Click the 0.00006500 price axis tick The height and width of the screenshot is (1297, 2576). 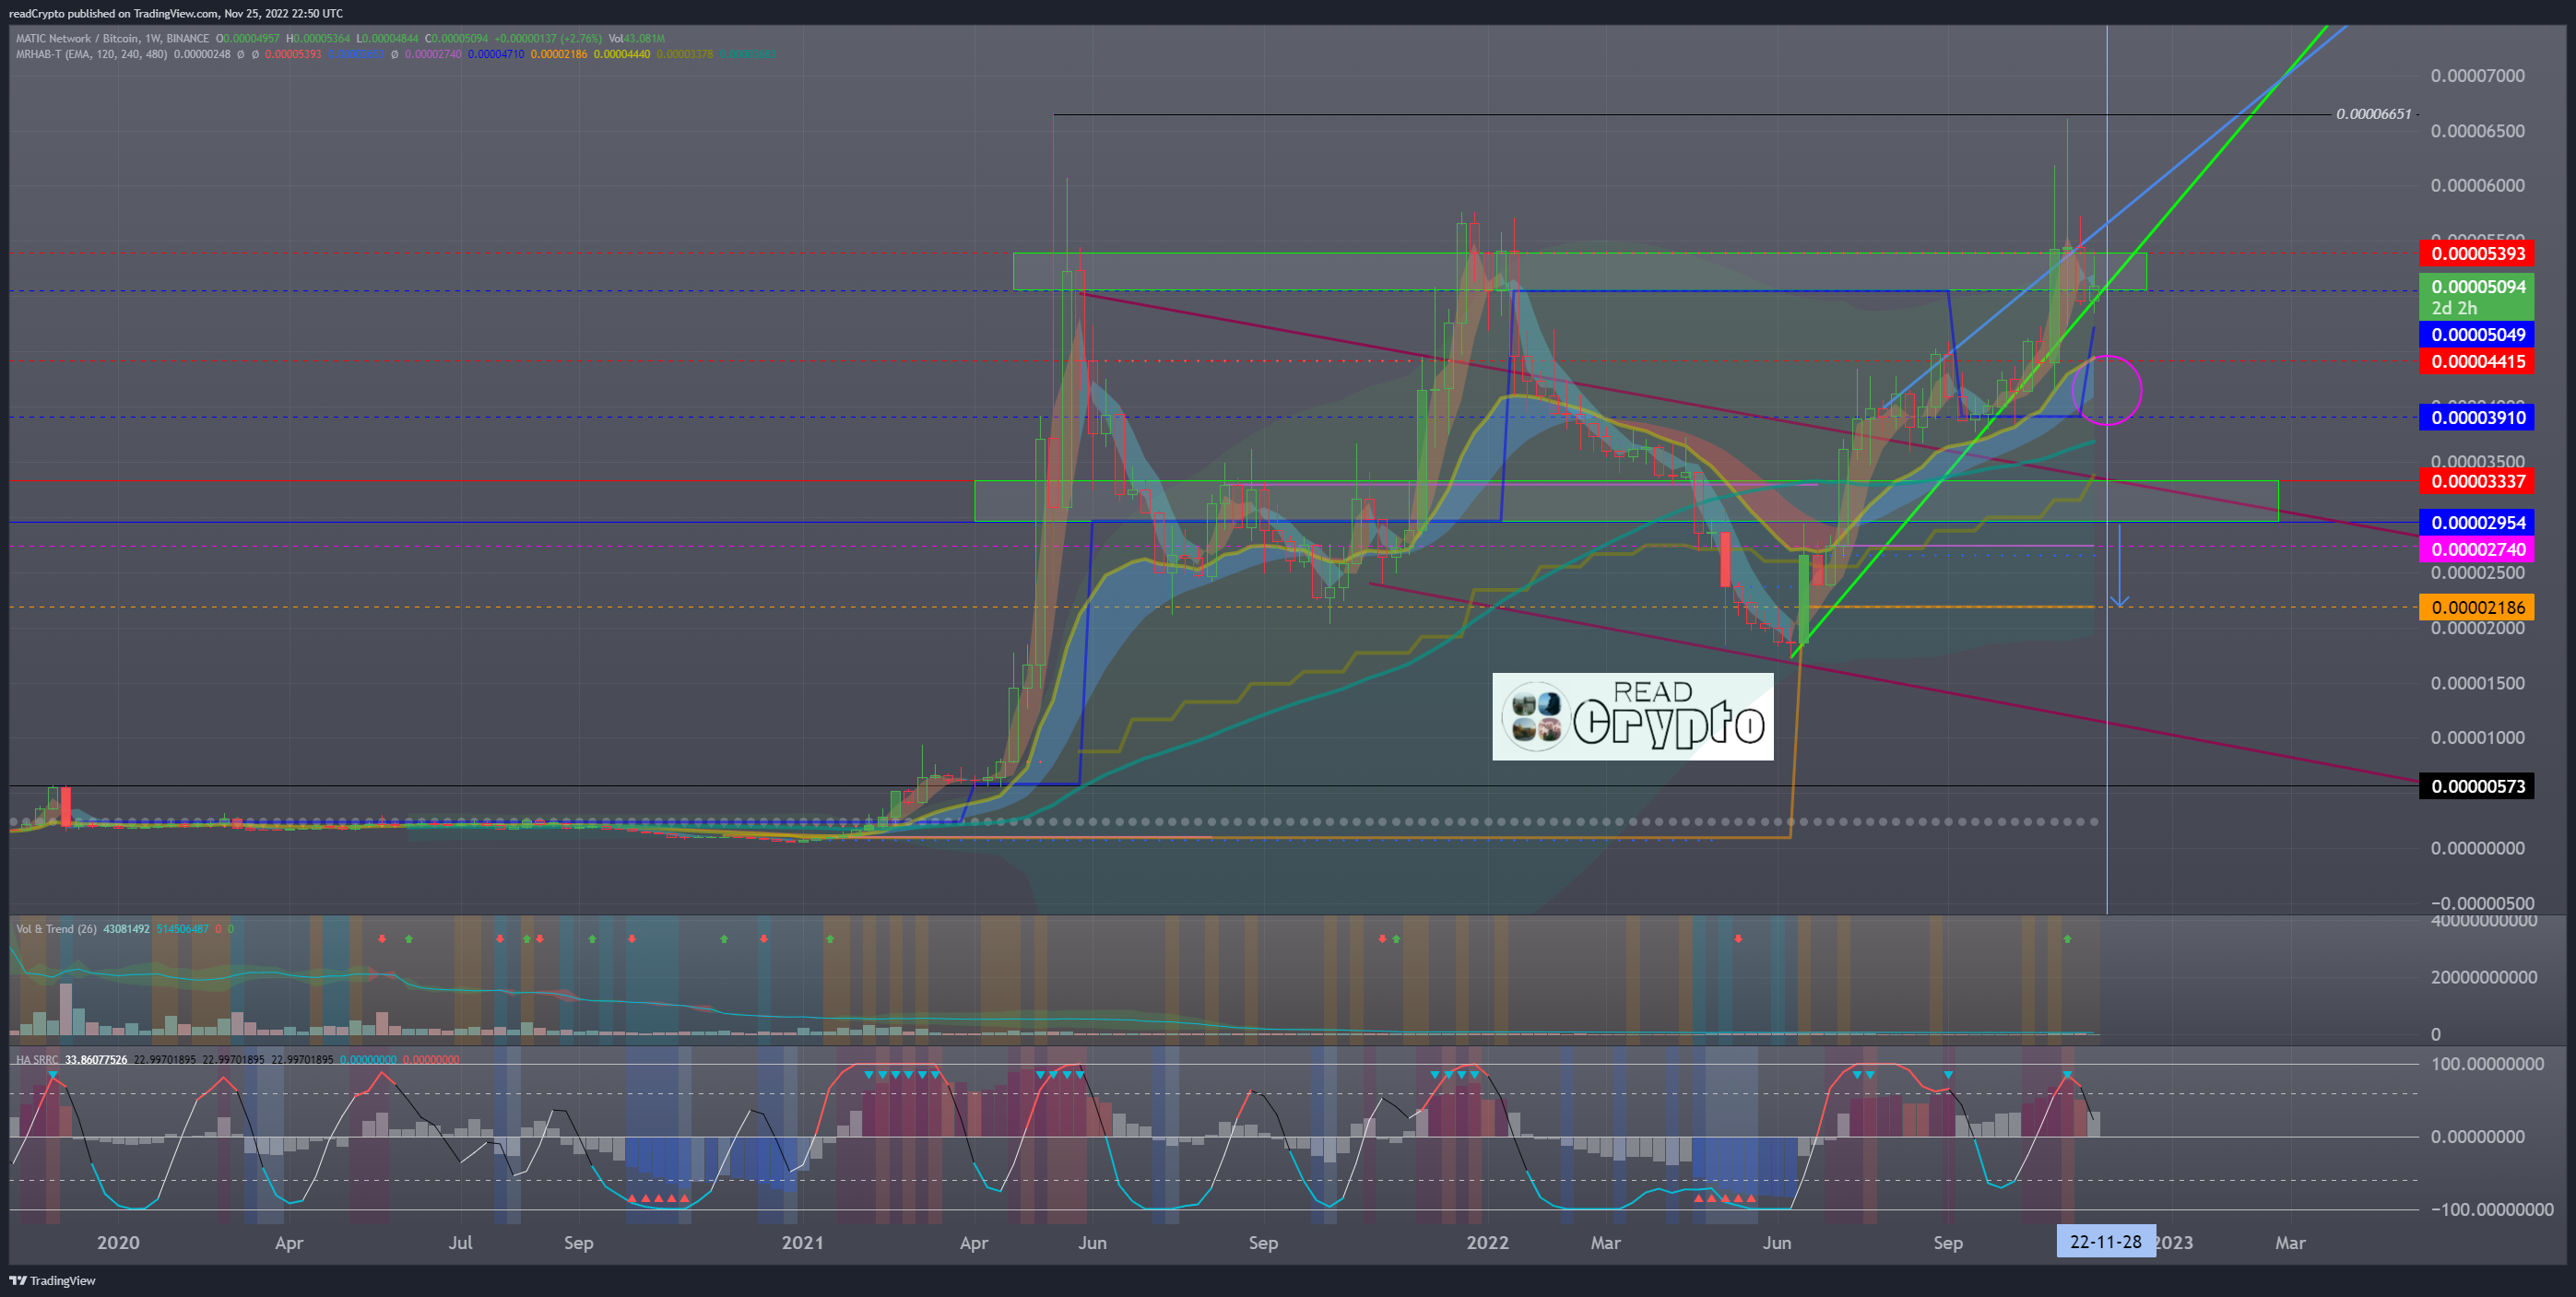[x=2477, y=131]
